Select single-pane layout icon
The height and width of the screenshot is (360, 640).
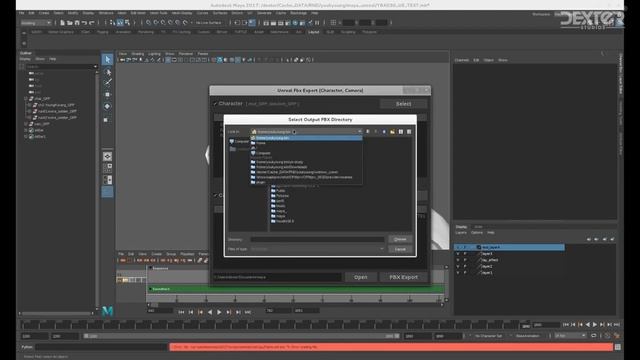pyautogui.click(x=107, y=156)
